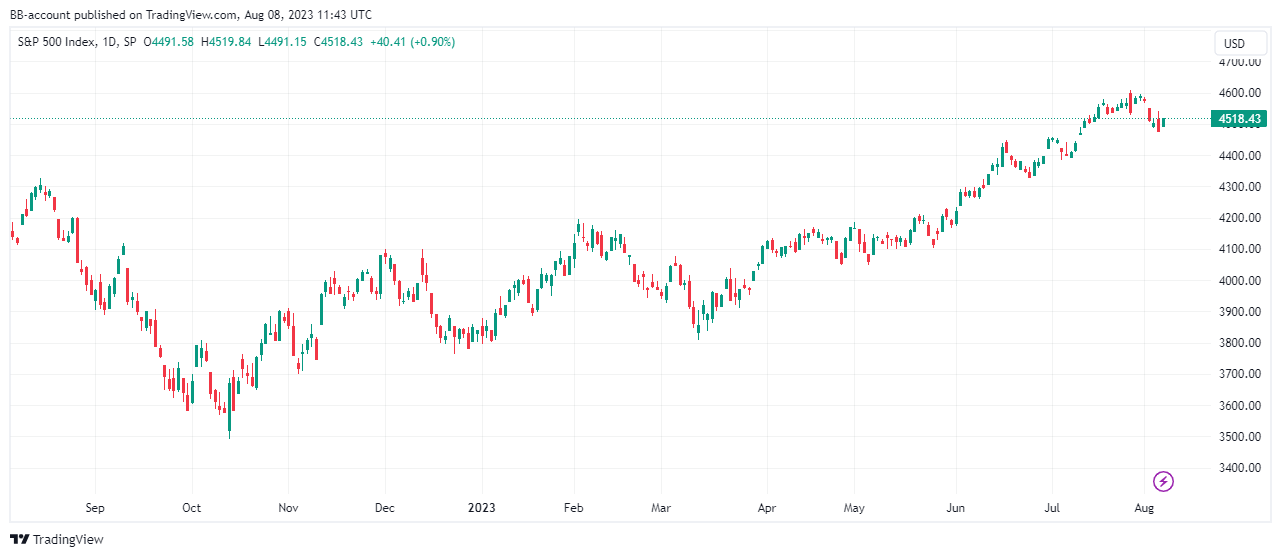This screenshot has width=1281, height=557.
Task: Click the Feb label on time axis
Action: (574, 508)
